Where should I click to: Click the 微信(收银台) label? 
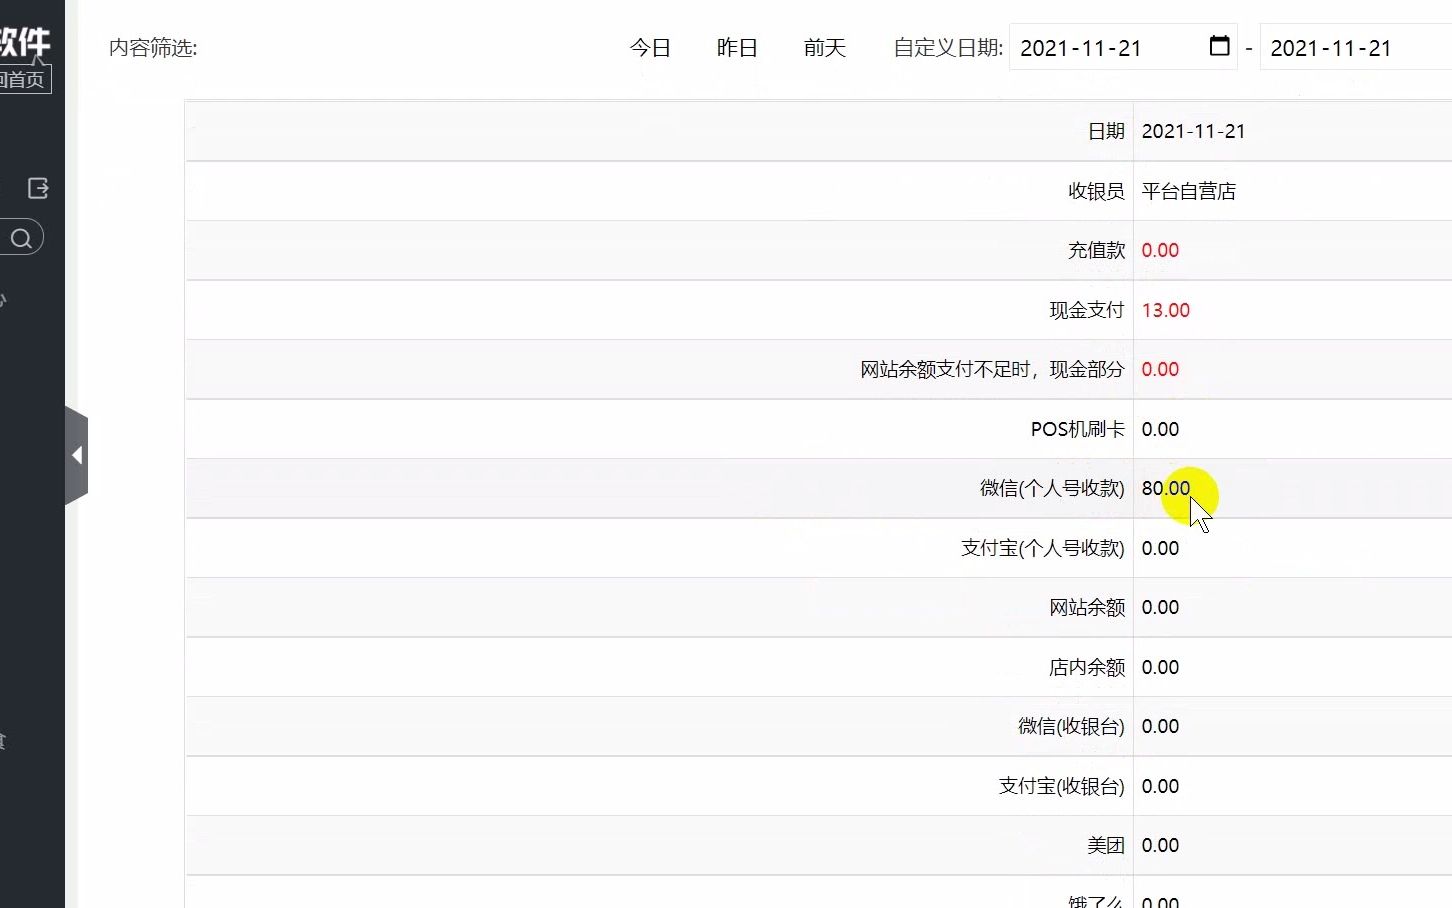(x=1071, y=726)
